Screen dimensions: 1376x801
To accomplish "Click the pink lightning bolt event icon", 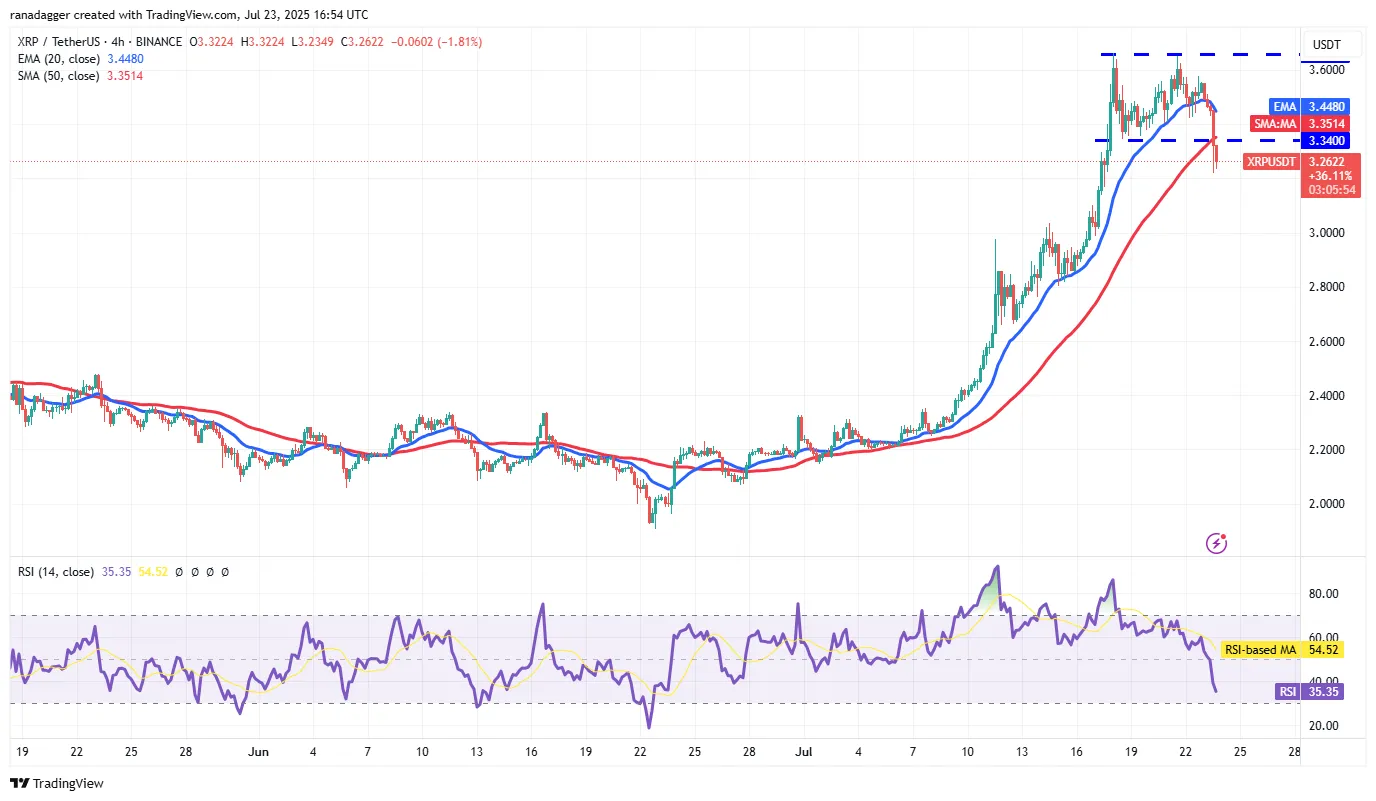I will [1217, 543].
